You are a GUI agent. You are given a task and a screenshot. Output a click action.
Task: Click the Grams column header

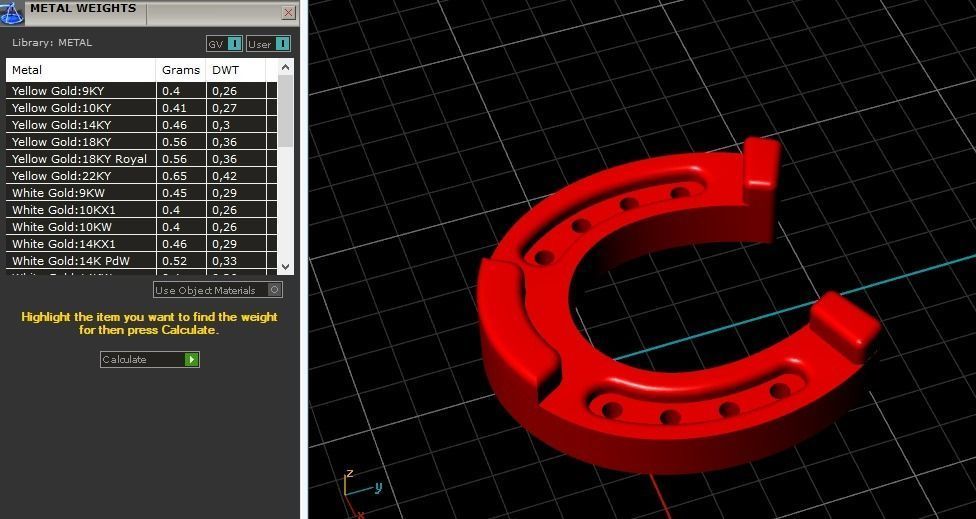pyautogui.click(x=181, y=70)
